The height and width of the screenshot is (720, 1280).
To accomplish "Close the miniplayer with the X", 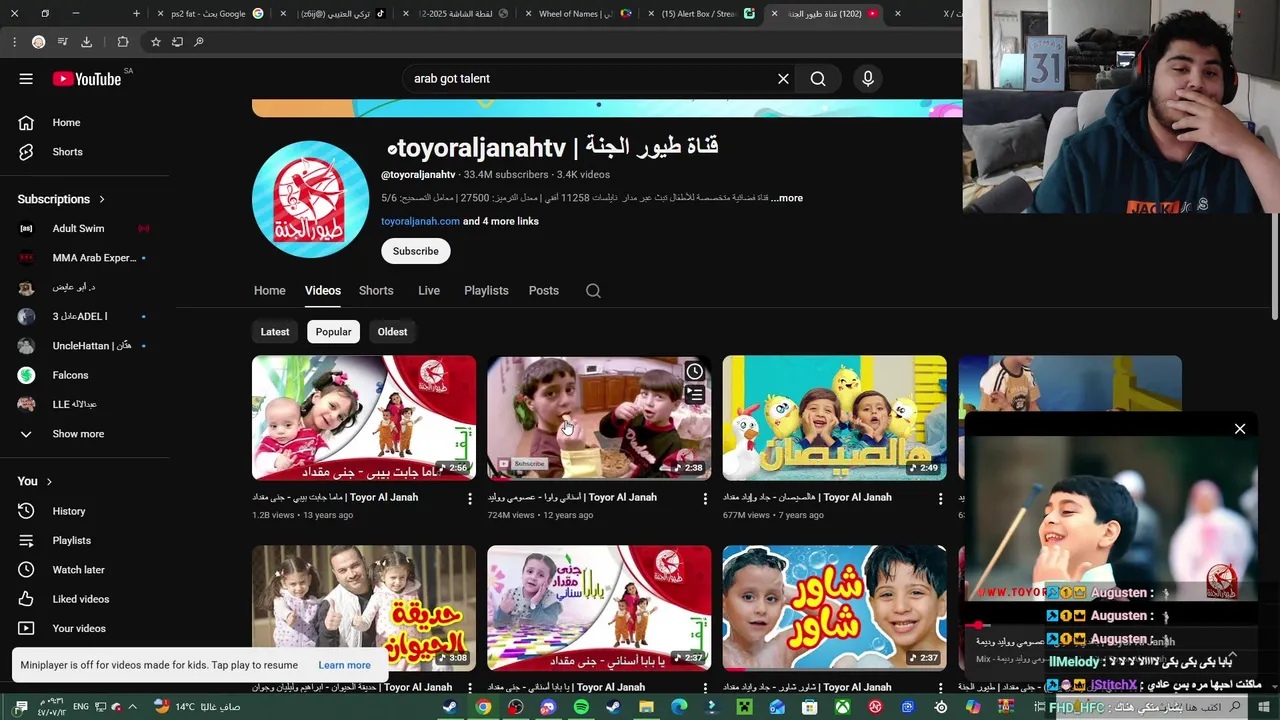I will (1240, 429).
